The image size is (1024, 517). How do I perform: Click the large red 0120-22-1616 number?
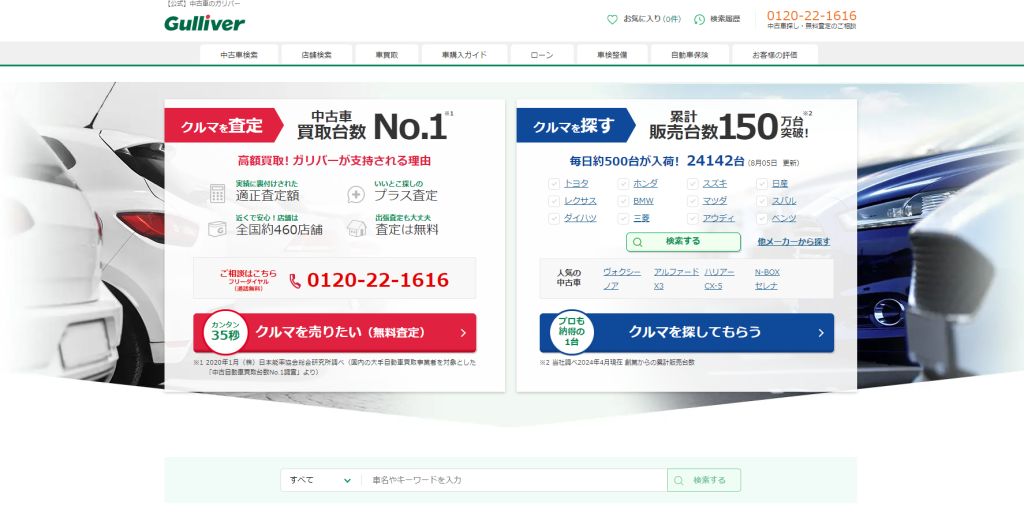click(377, 280)
